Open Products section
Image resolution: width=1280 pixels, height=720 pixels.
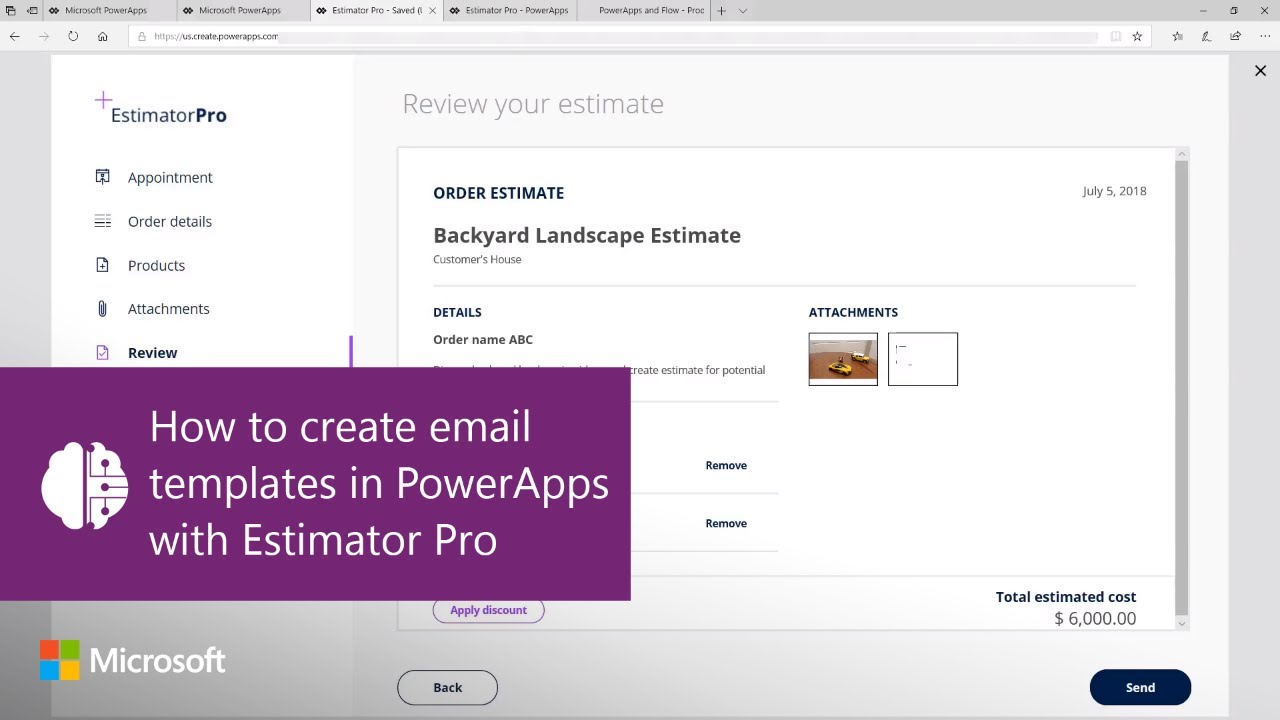coord(156,265)
